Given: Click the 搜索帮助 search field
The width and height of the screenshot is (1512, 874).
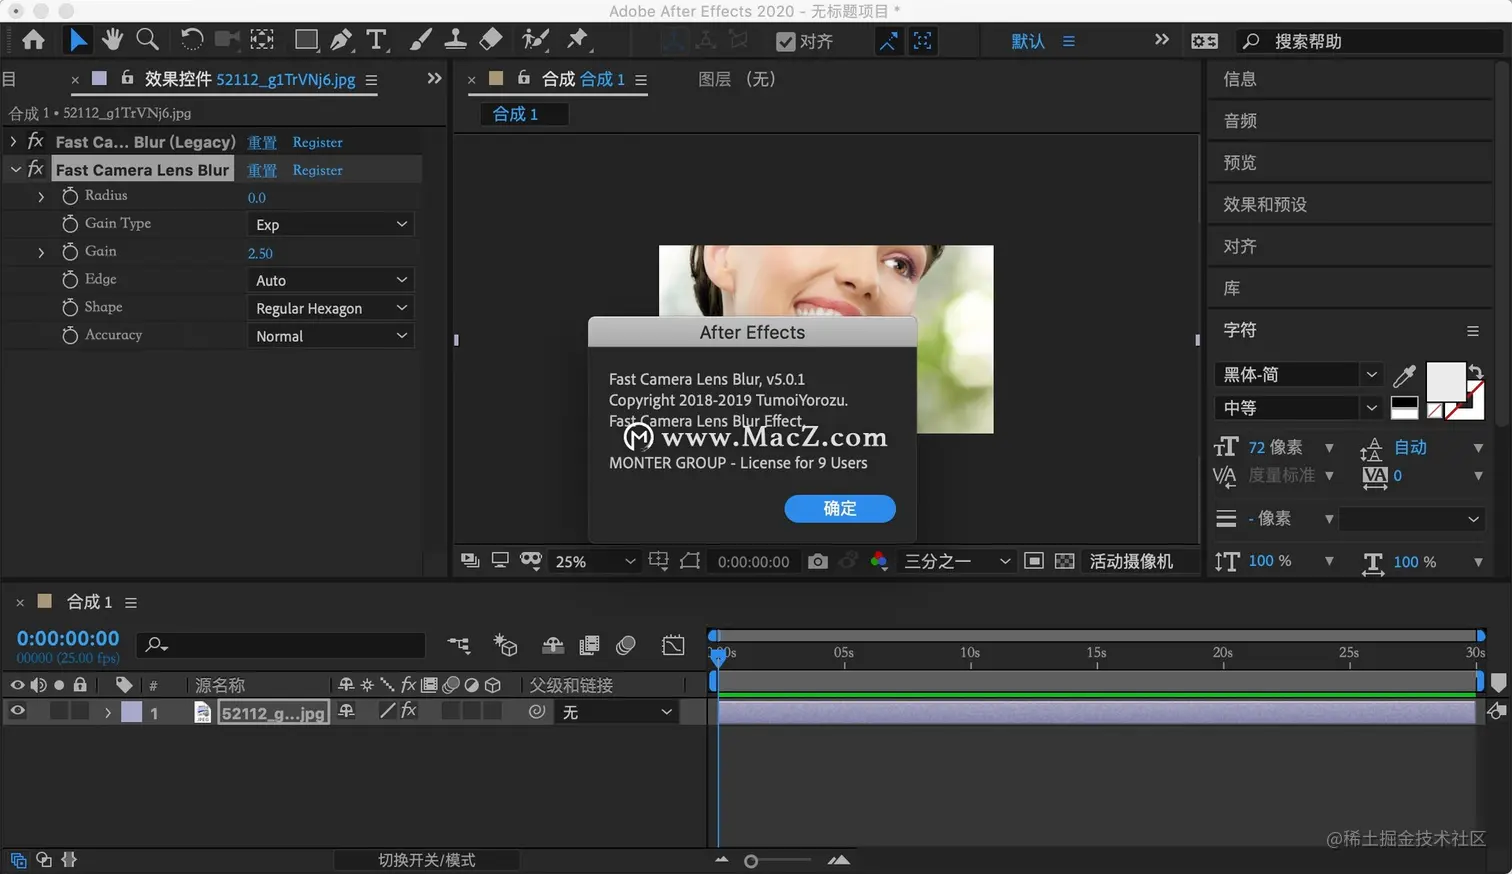Looking at the screenshot, I should [x=1370, y=41].
